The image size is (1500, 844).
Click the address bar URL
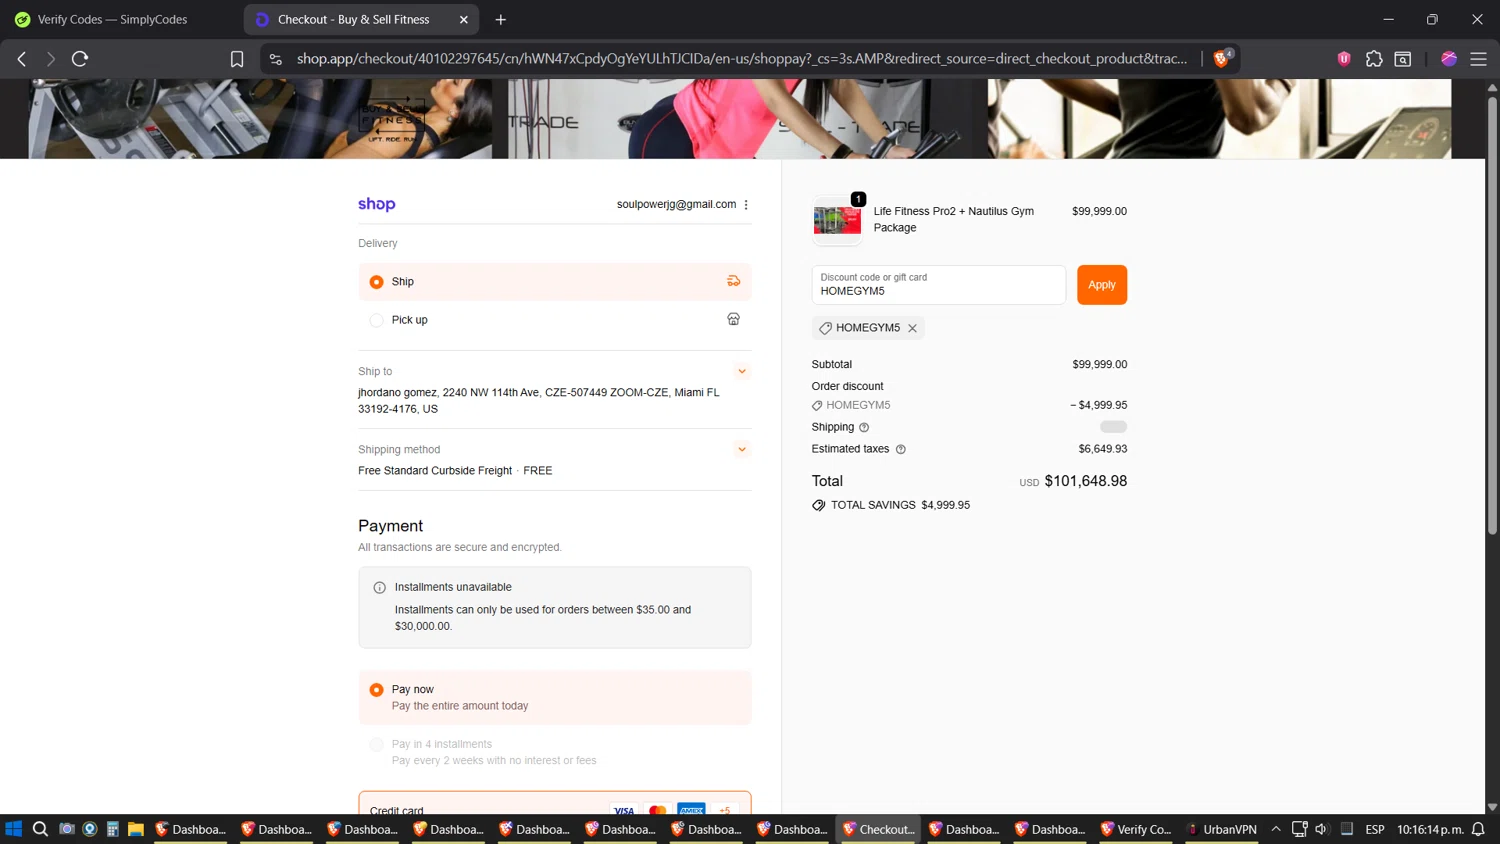tap(742, 59)
